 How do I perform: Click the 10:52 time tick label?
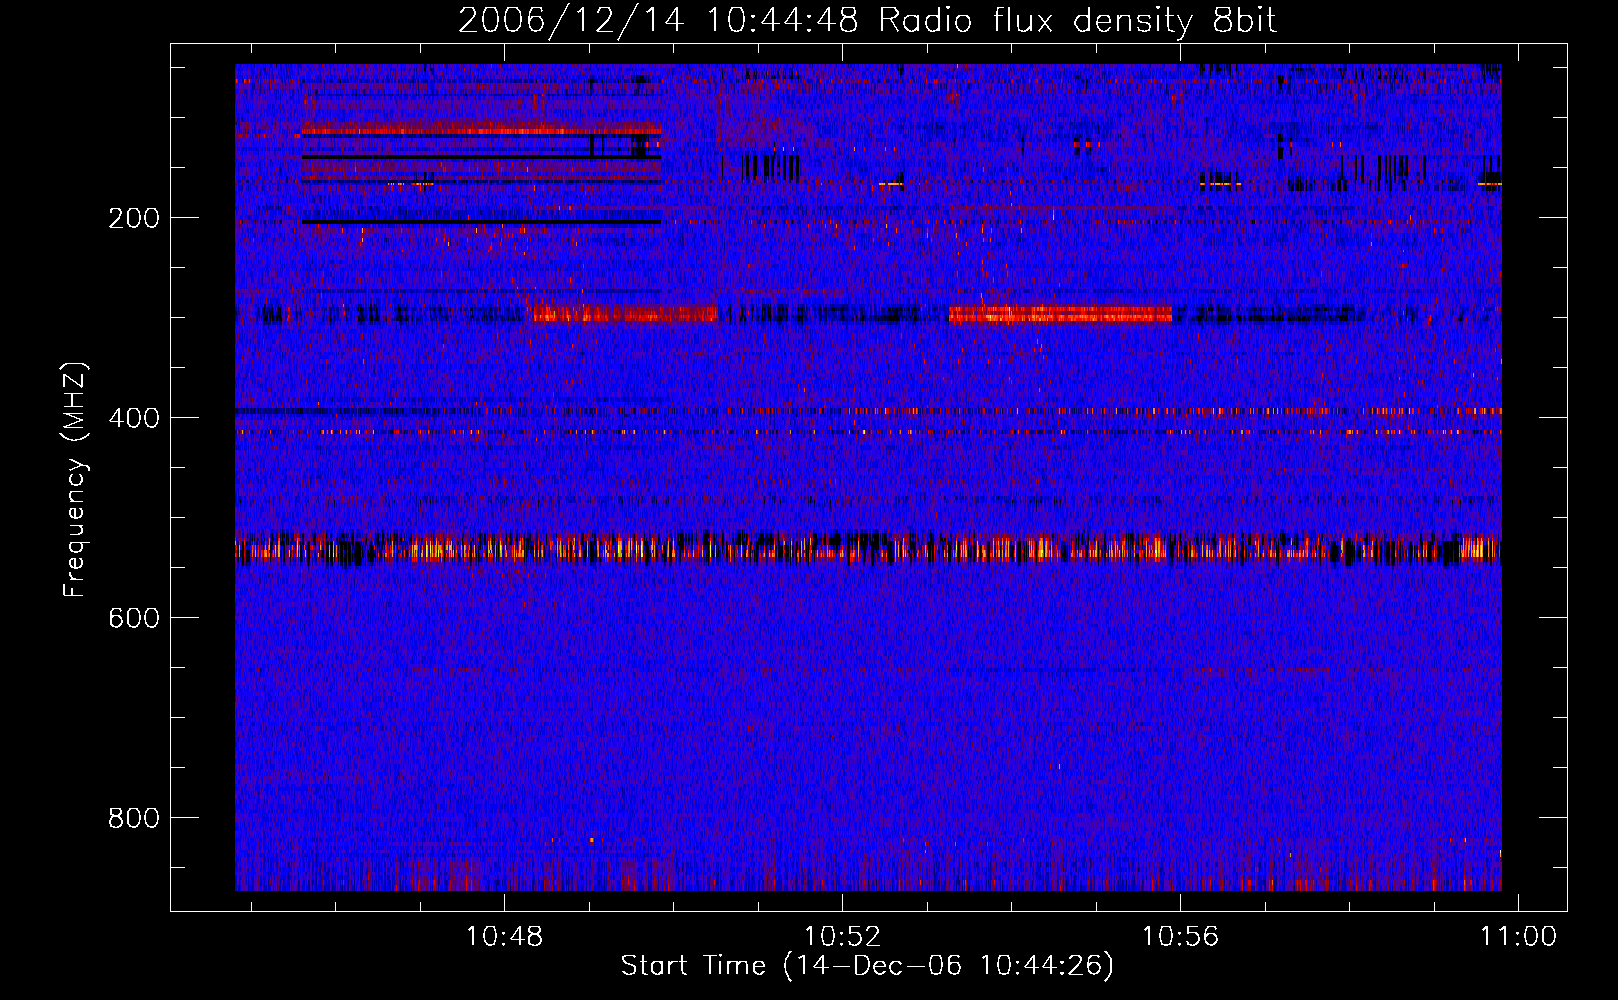pos(842,937)
